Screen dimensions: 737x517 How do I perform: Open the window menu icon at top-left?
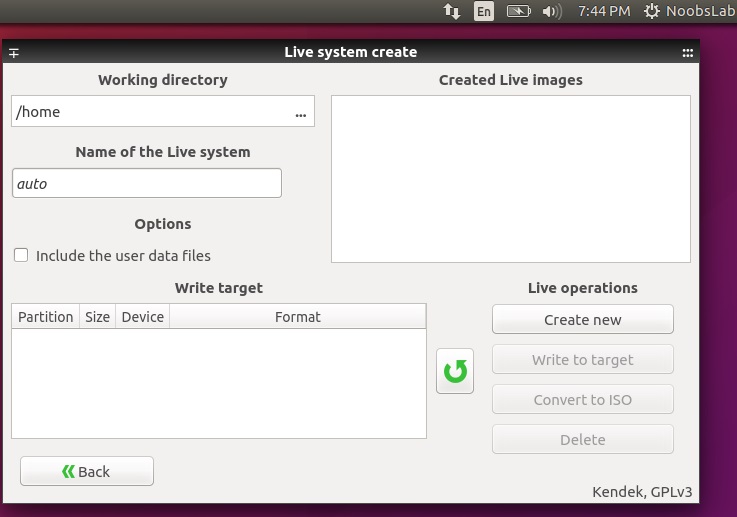14,53
